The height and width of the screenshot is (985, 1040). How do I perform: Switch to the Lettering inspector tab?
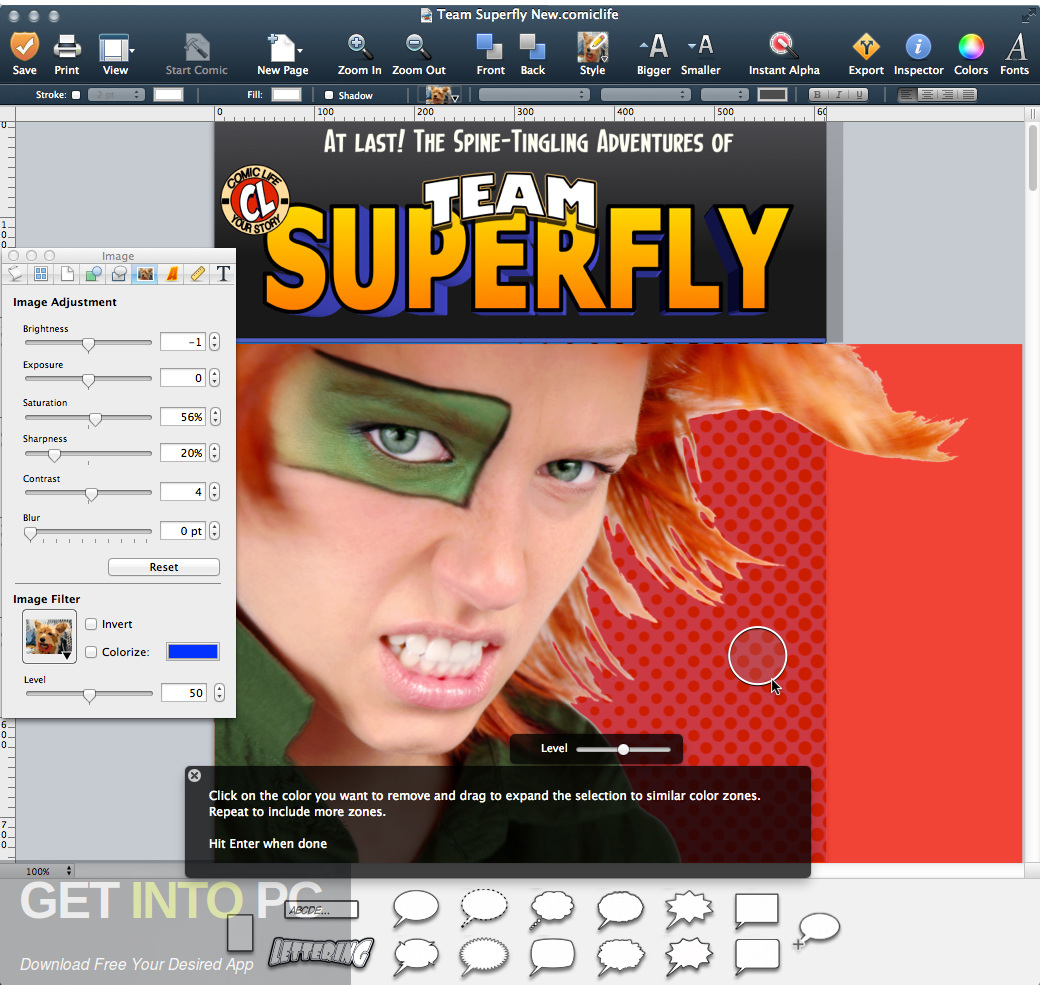[172, 273]
